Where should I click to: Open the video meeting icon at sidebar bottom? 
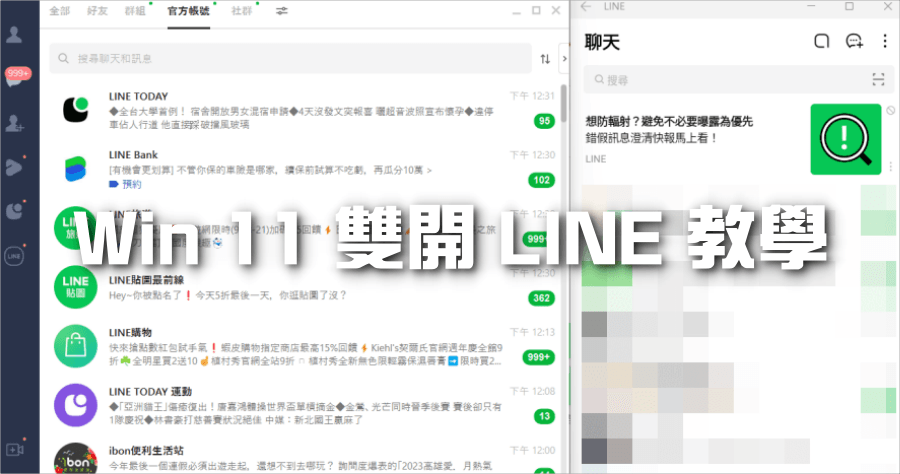coord(14,449)
